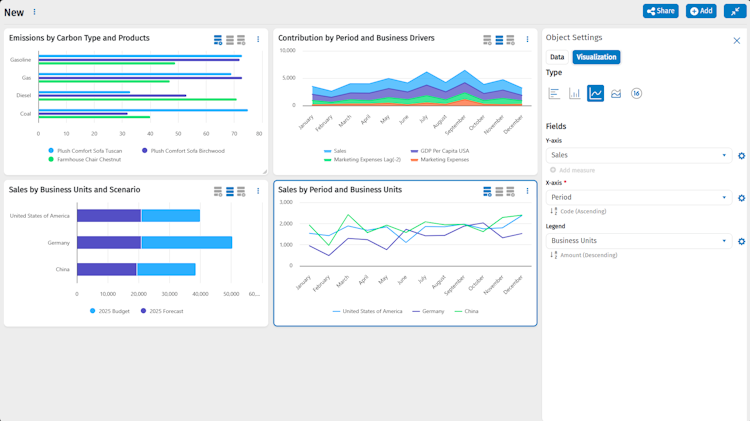Select first layout icon on Sales by Period chart

[487, 191]
